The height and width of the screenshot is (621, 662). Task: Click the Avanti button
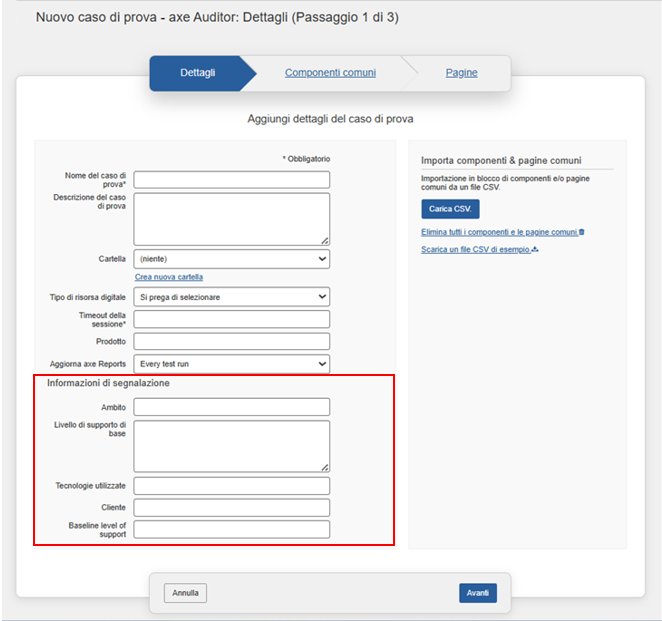477,593
